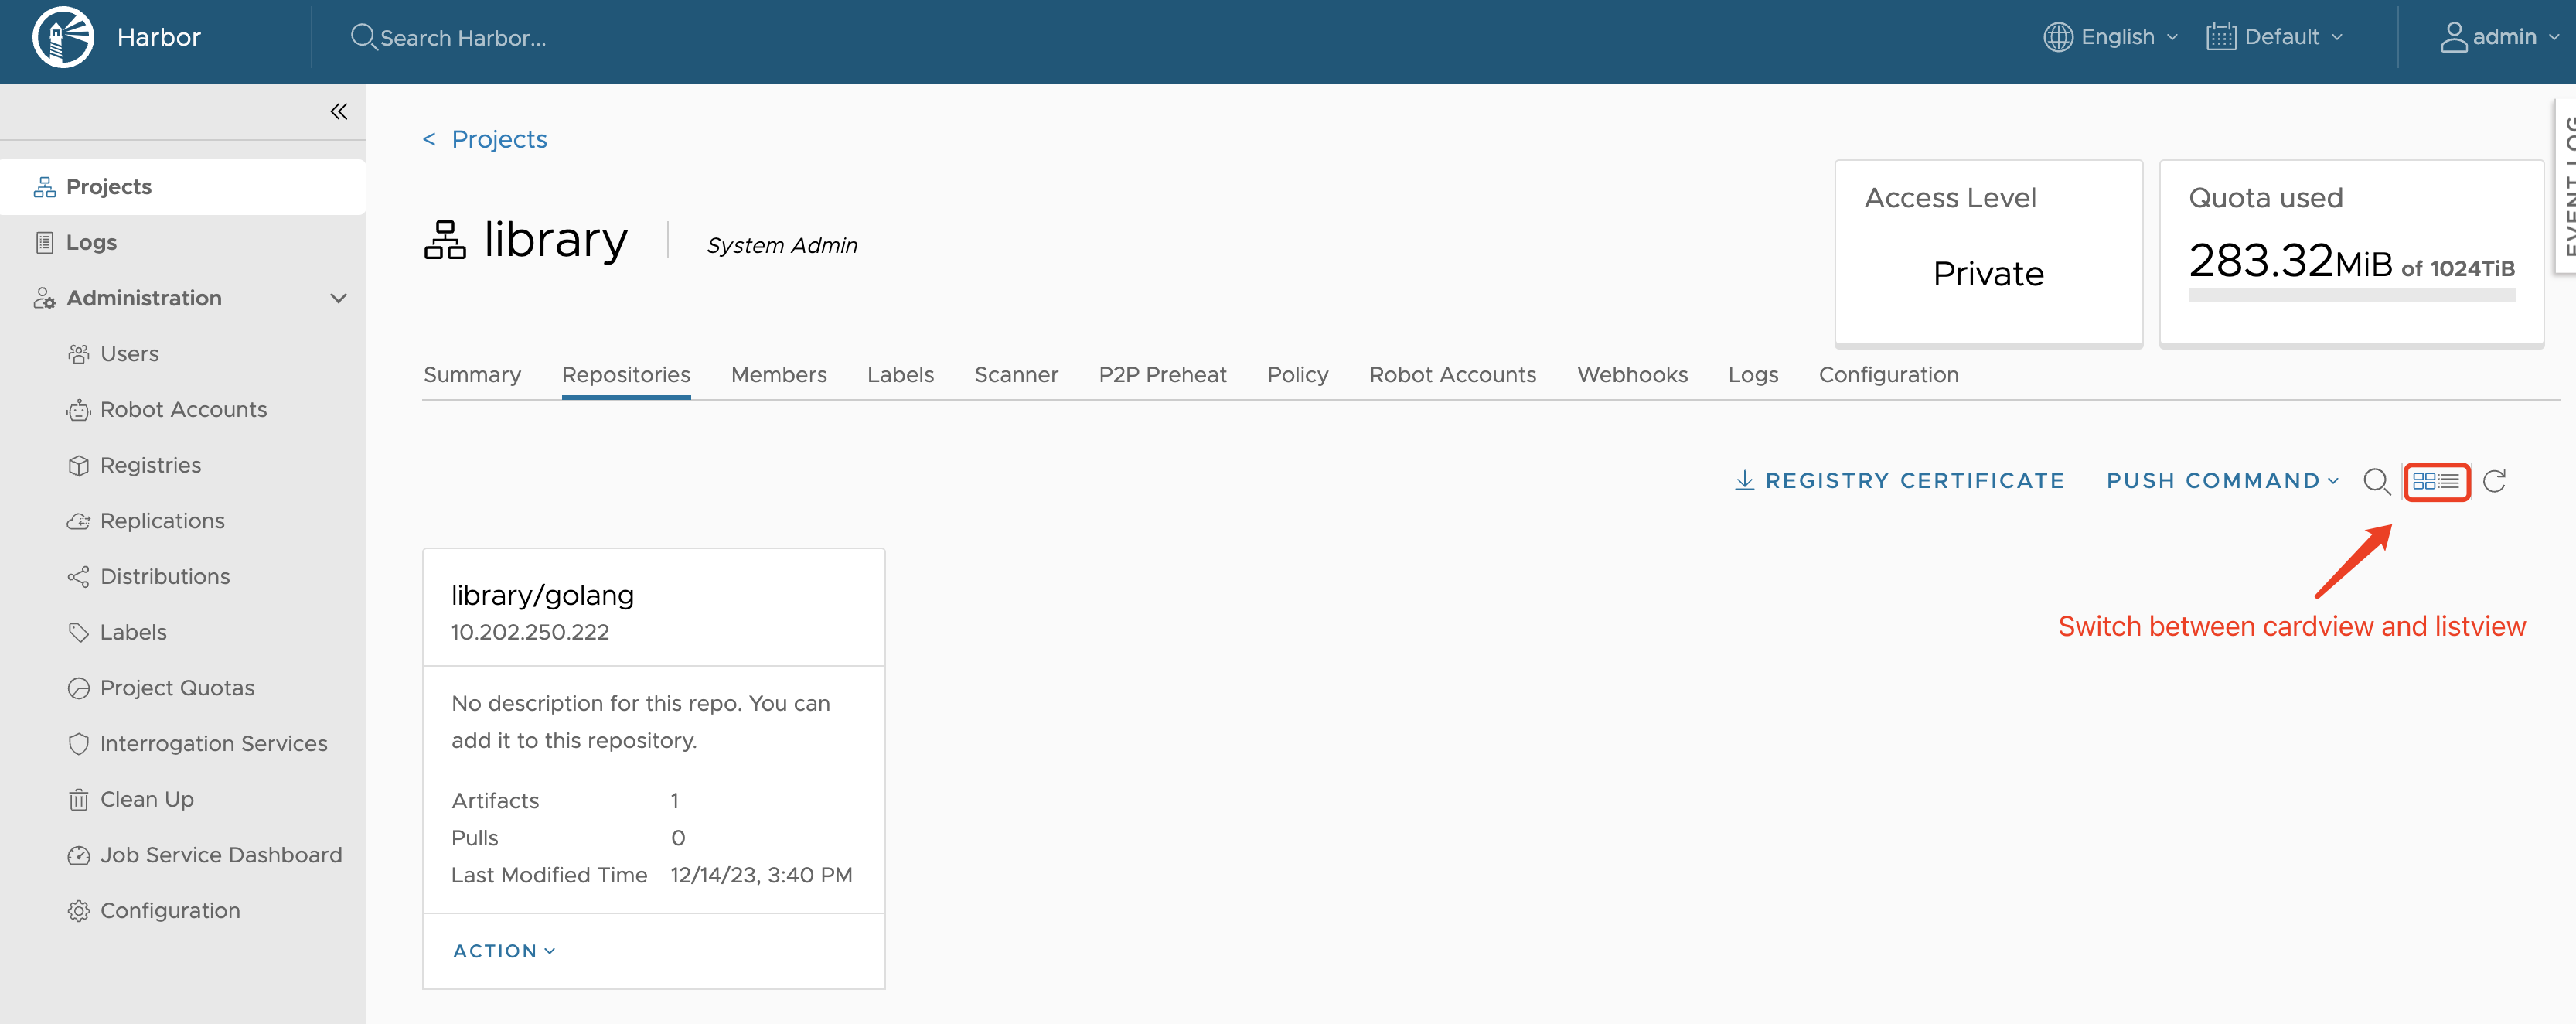This screenshot has height=1024, width=2576.
Task: Refresh the repositories list
Action: (2495, 481)
